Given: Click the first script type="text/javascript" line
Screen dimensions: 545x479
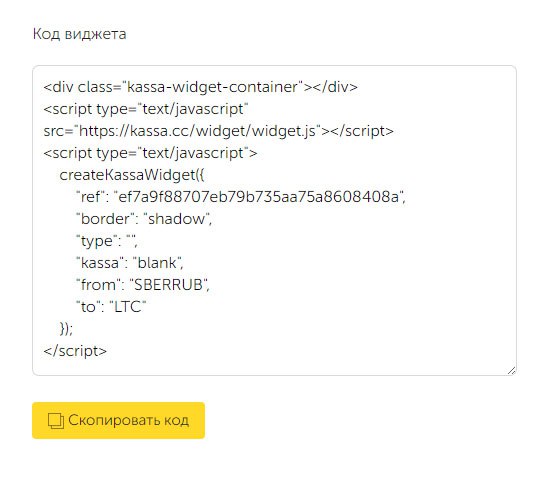Looking at the screenshot, I should point(146,109).
